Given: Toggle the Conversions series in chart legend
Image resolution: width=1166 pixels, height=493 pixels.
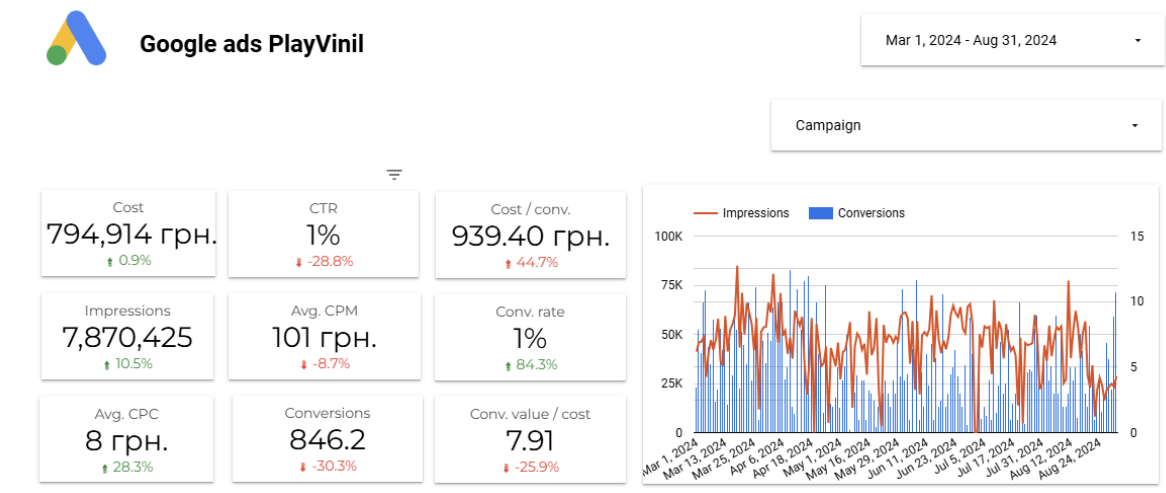Looking at the screenshot, I should [x=857, y=213].
